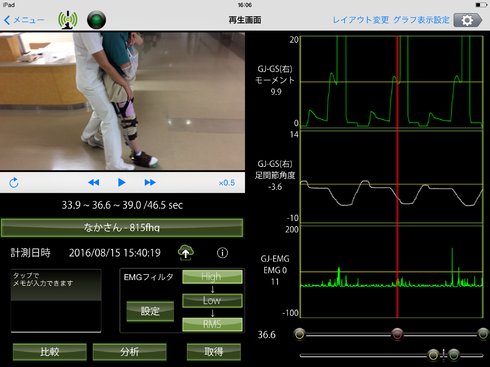The height and width of the screenshot is (367, 490).
Task: Open the info circle icon
Action: [222, 253]
